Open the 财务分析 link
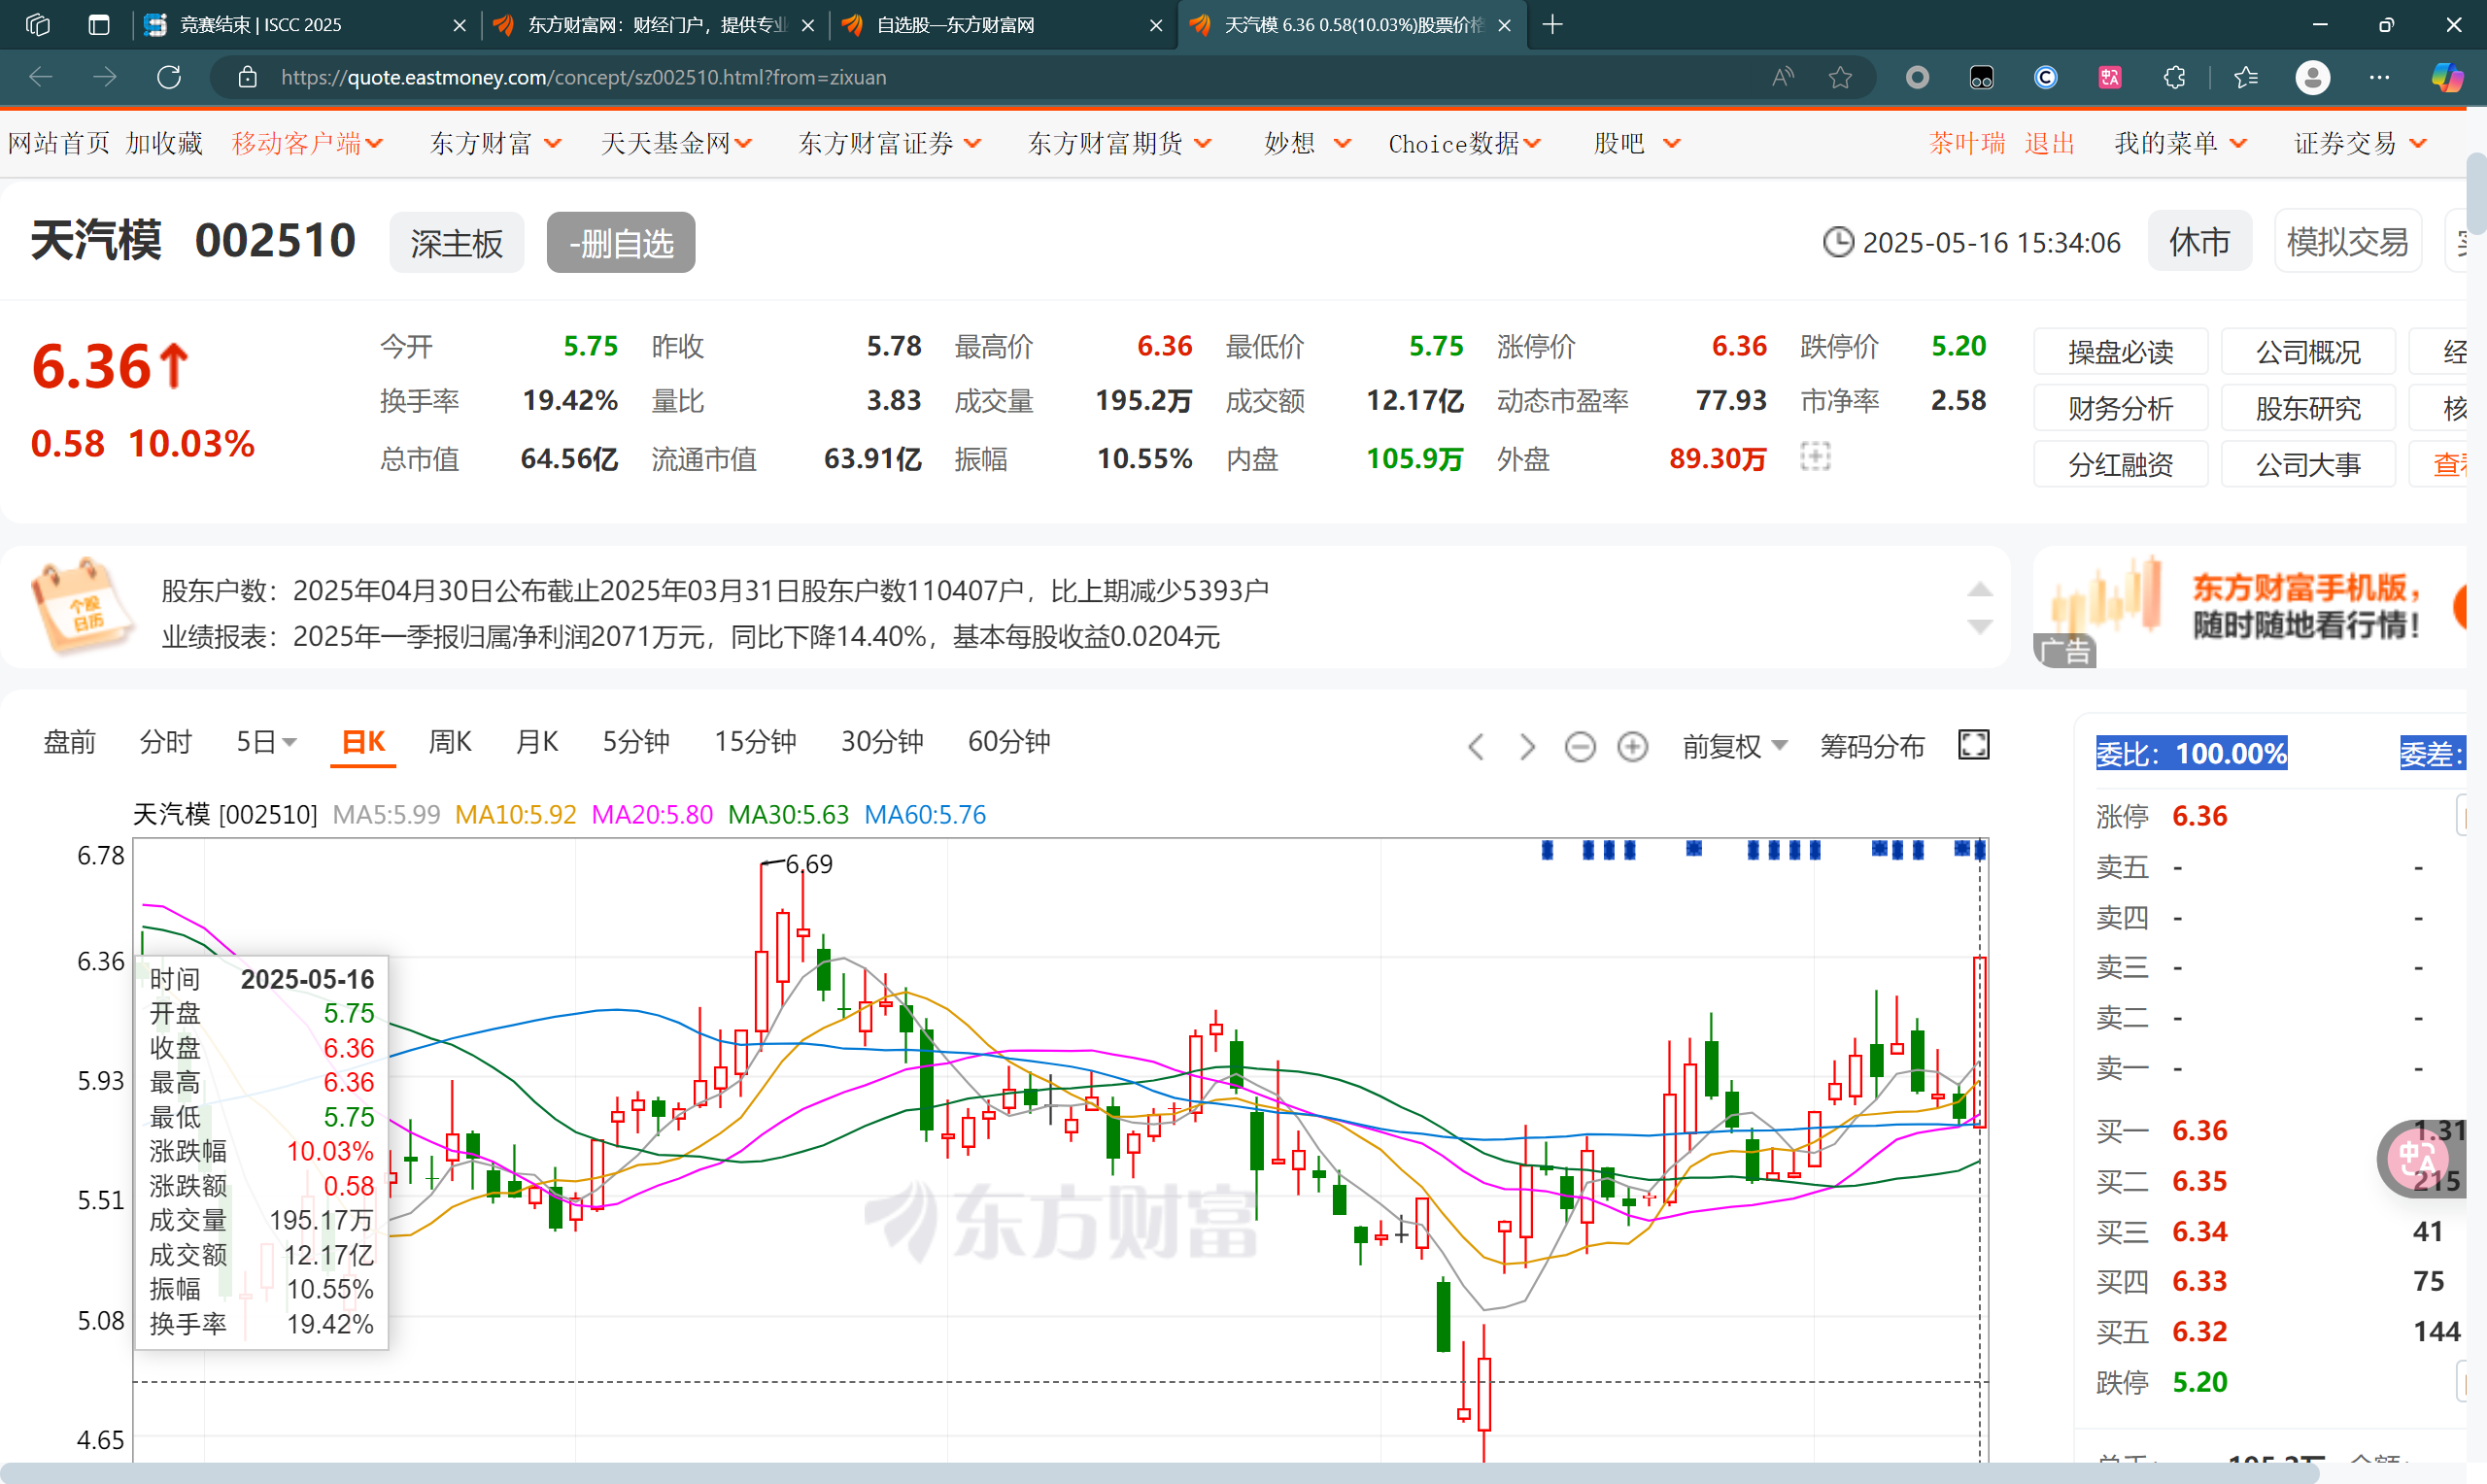 click(x=2119, y=408)
